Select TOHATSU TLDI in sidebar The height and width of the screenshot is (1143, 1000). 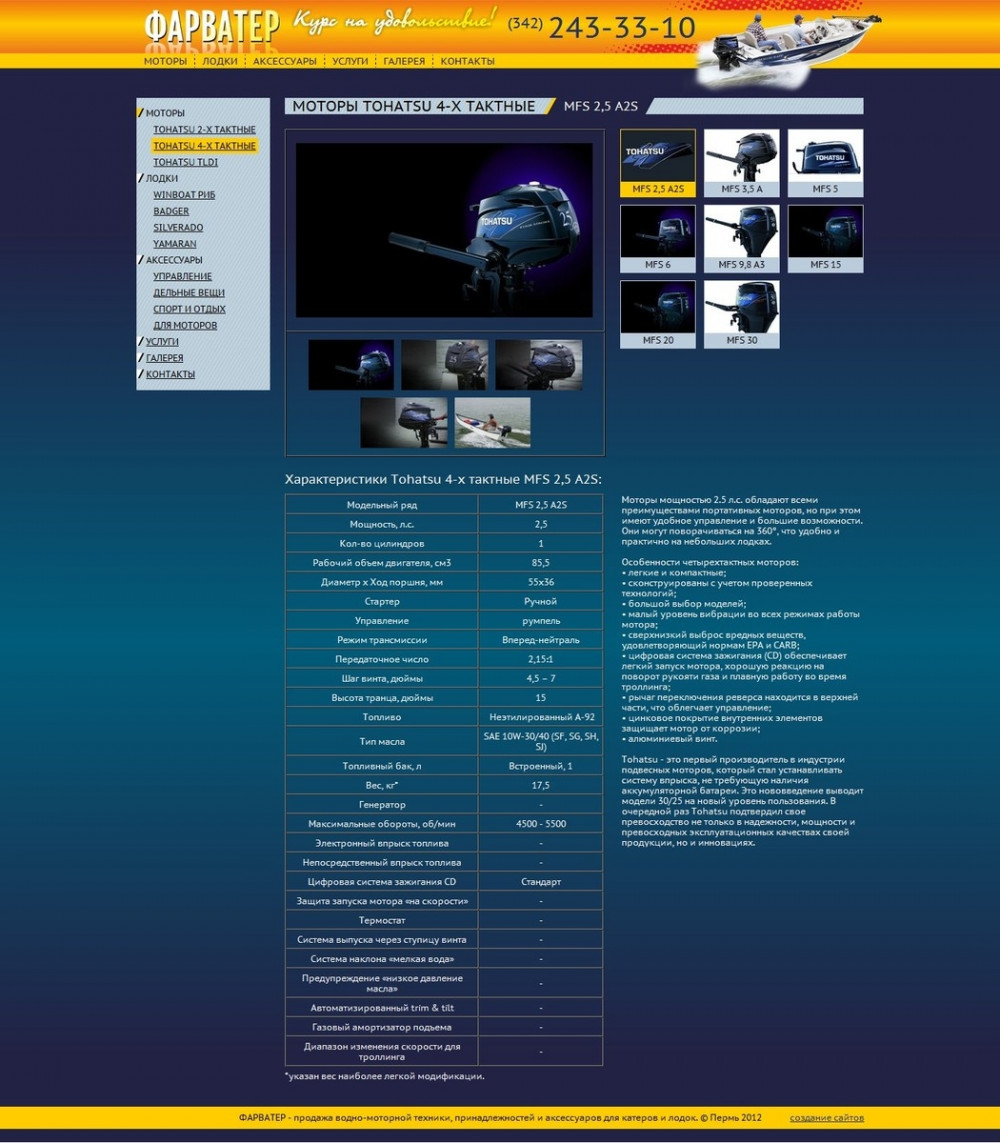[x=185, y=162]
